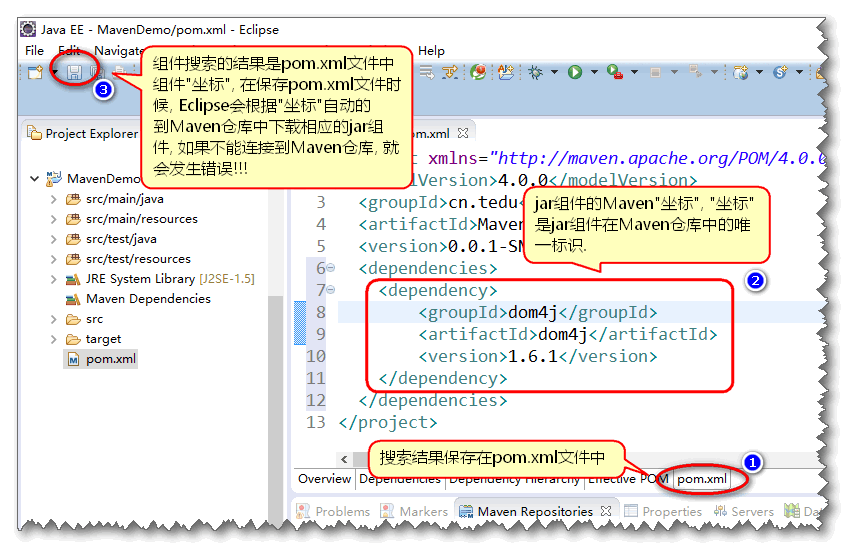Open the Debug configurations dropdown arrow

coord(554,72)
